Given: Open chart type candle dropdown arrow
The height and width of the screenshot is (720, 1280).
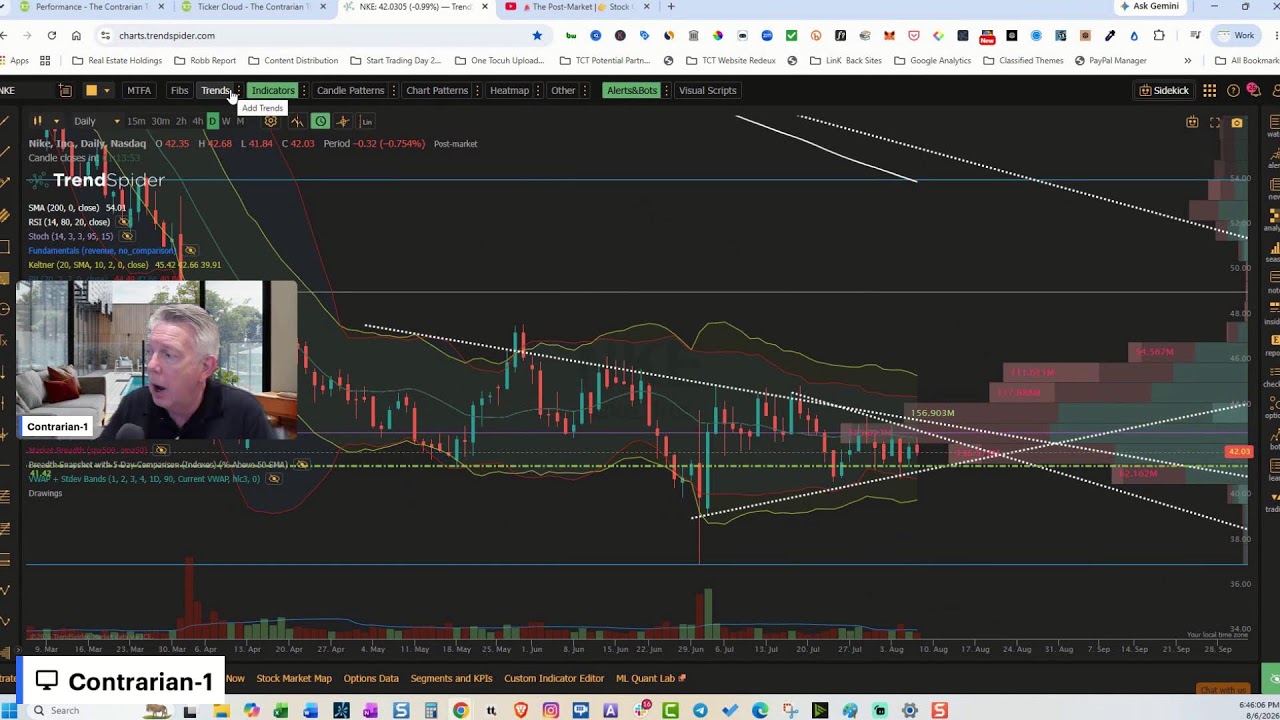Looking at the screenshot, I should [56, 121].
